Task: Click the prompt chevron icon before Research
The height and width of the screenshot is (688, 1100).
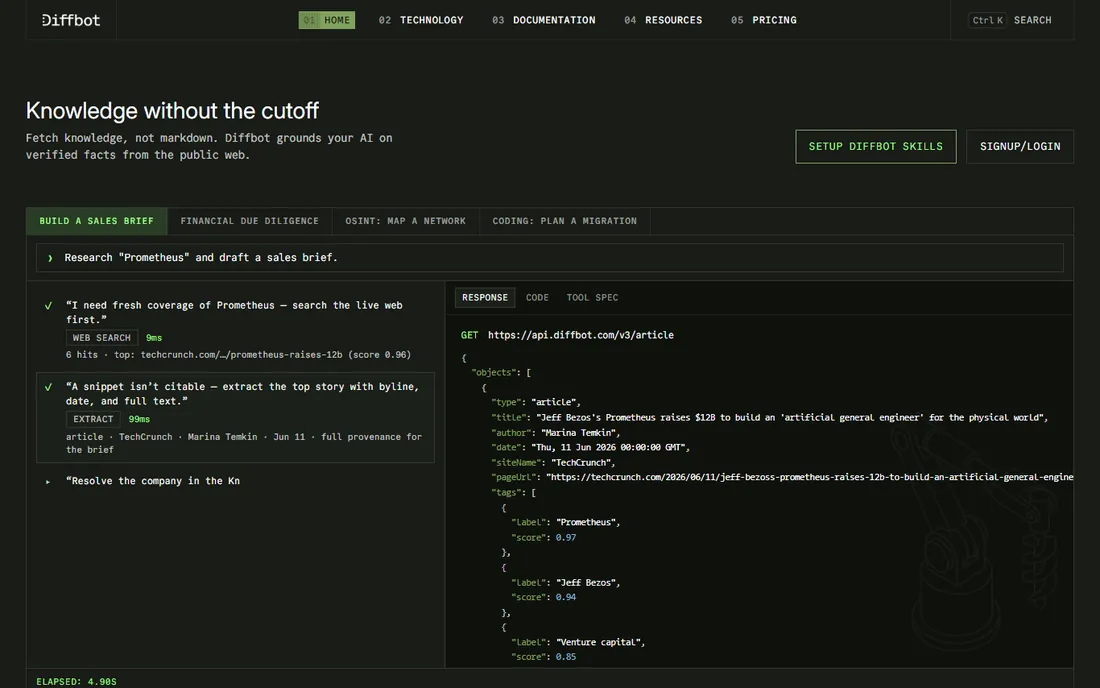Action: [50, 258]
